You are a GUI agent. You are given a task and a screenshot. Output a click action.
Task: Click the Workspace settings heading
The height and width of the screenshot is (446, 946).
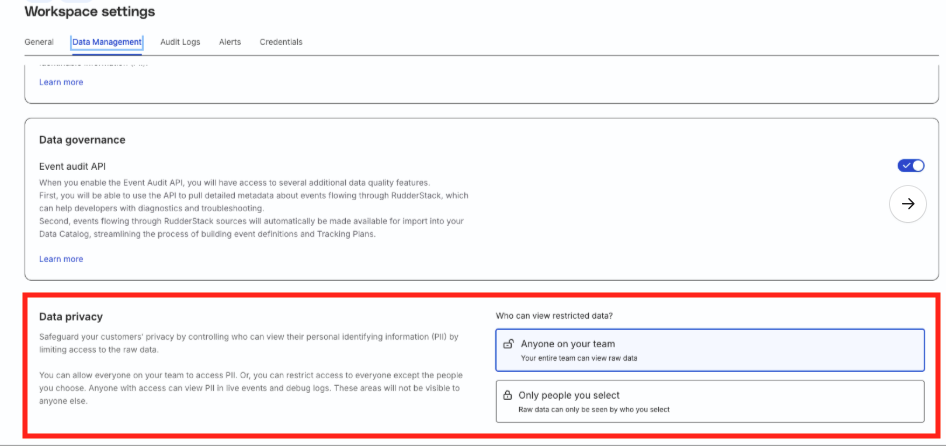tap(89, 11)
